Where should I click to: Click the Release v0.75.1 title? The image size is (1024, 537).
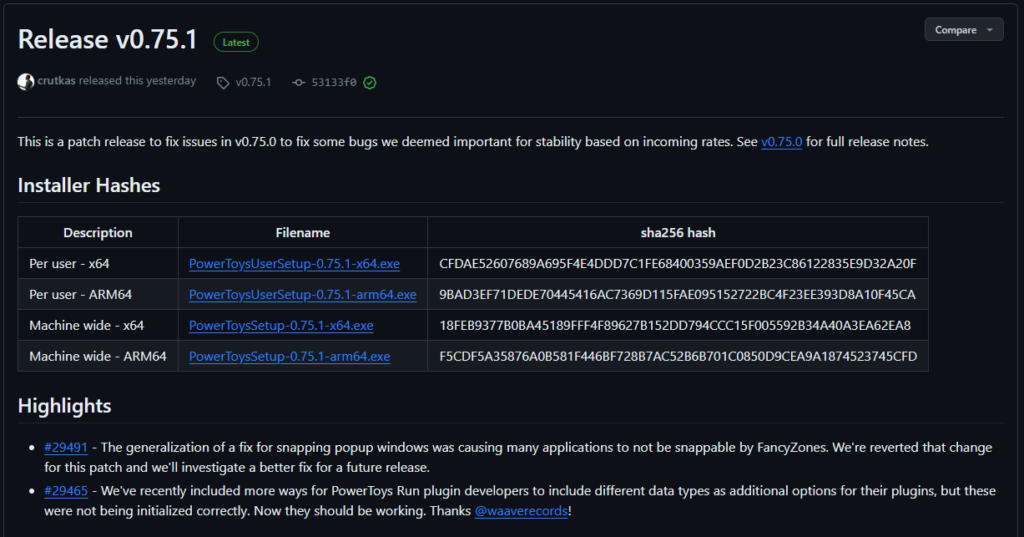[107, 39]
